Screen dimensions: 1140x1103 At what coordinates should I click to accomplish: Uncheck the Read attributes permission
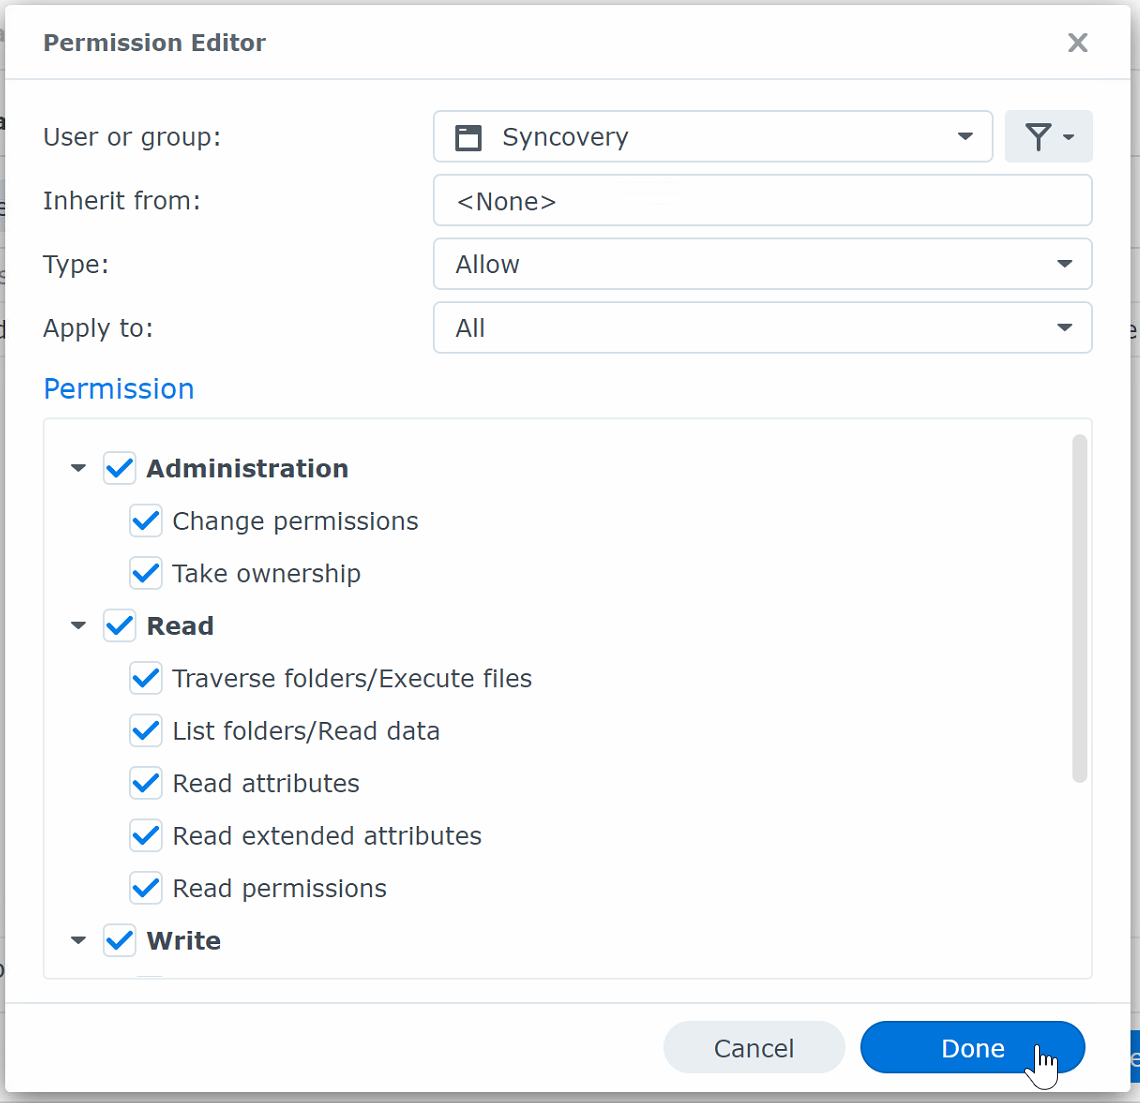click(146, 783)
